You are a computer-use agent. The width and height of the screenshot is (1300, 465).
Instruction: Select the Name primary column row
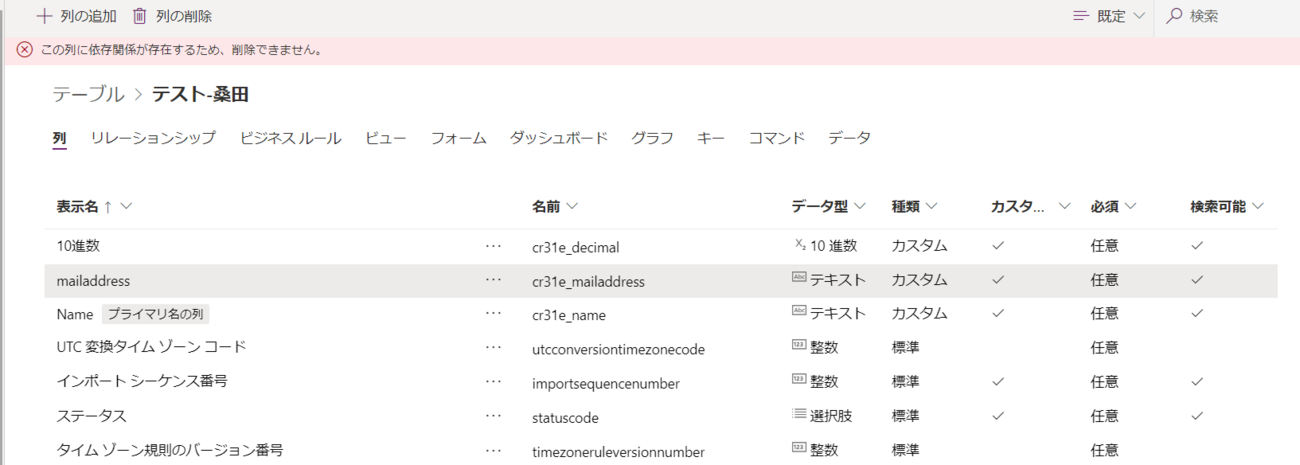[x=75, y=314]
